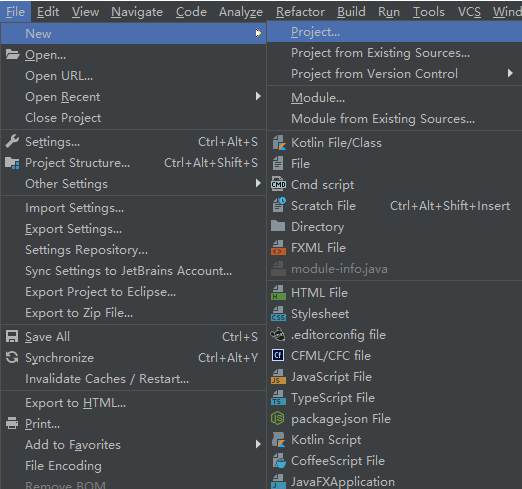Open the Code menu

(191, 12)
